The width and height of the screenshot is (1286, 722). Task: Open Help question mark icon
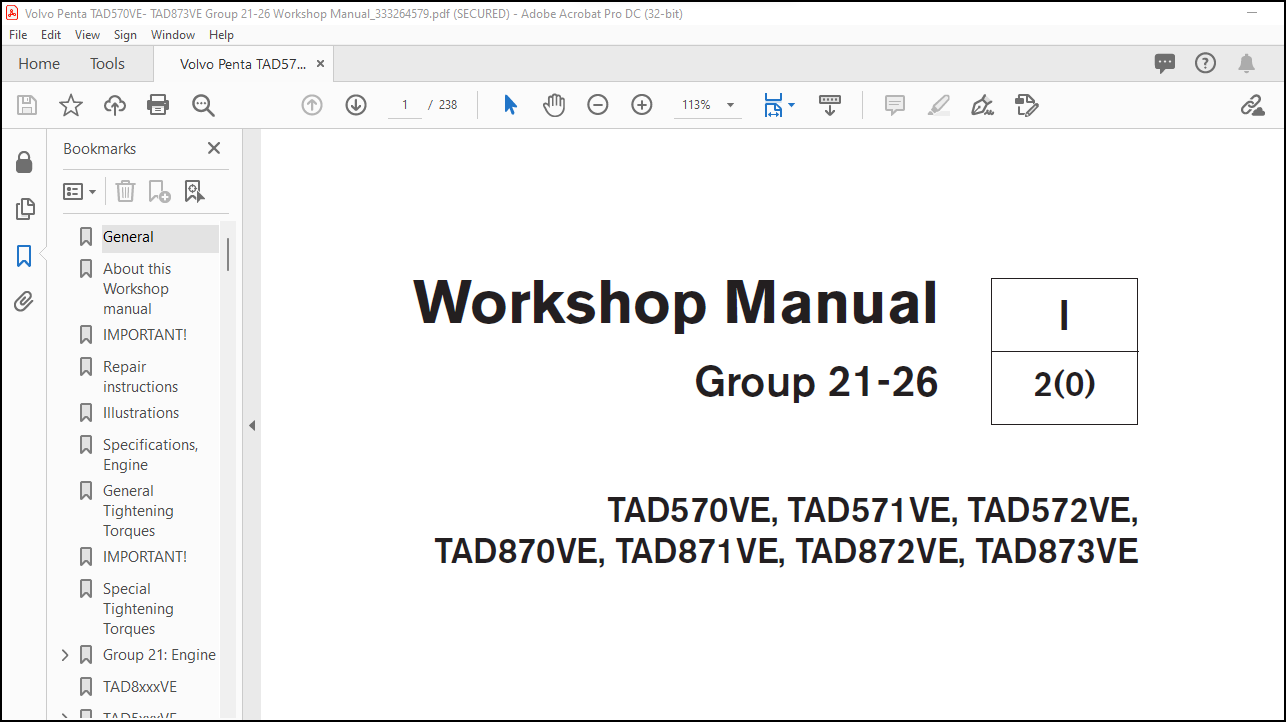(x=1206, y=63)
